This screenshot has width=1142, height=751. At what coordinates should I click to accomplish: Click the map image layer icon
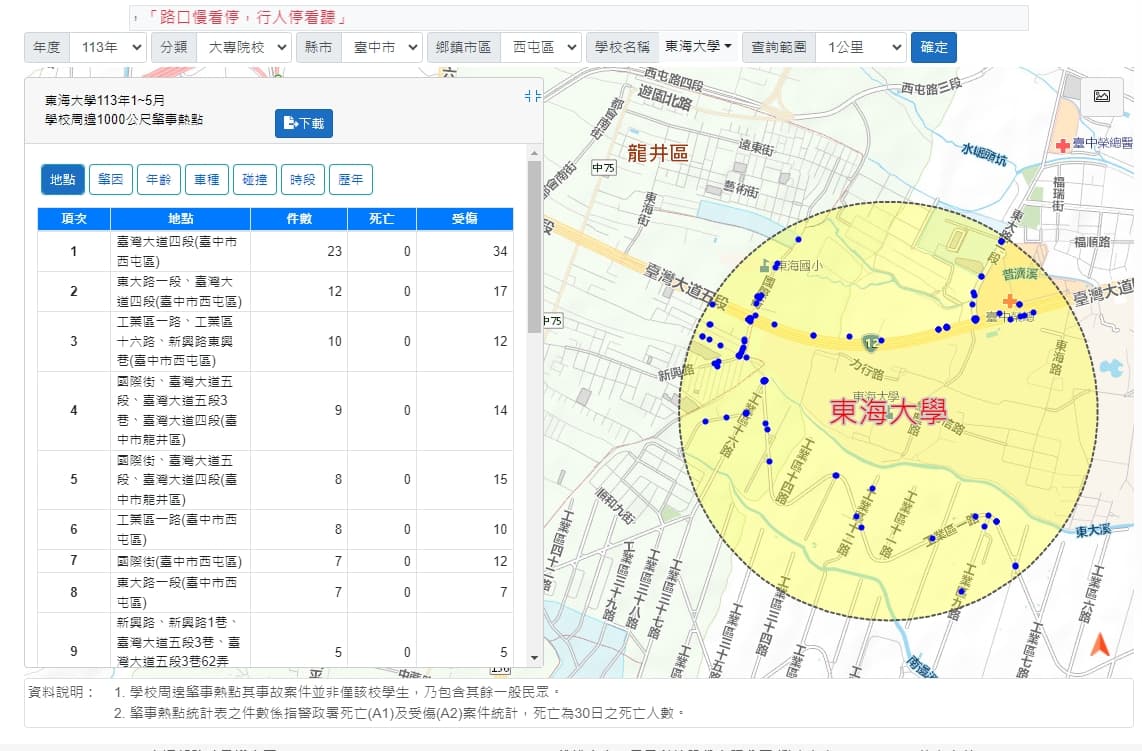1102,96
